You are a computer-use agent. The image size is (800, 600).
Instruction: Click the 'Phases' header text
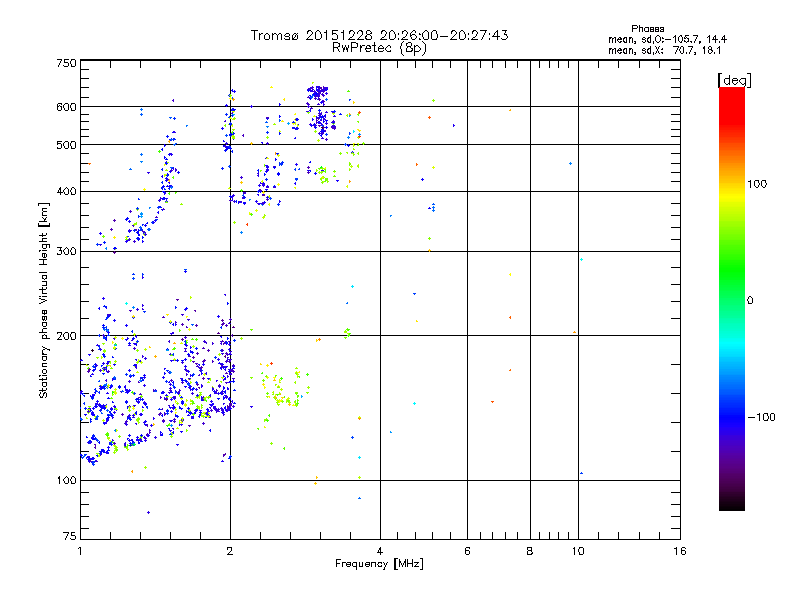click(647, 29)
